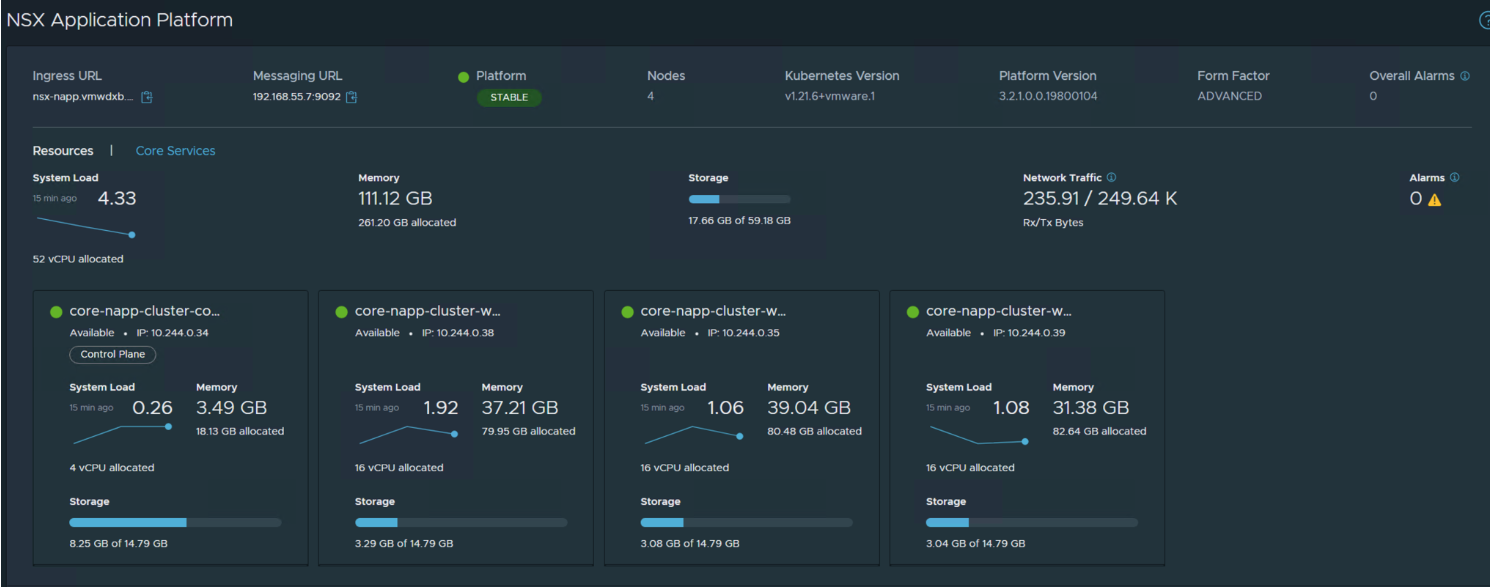Screen dimensions: 1490x588
Task: Click the 80.48 GB allocated text
Action: (814, 432)
